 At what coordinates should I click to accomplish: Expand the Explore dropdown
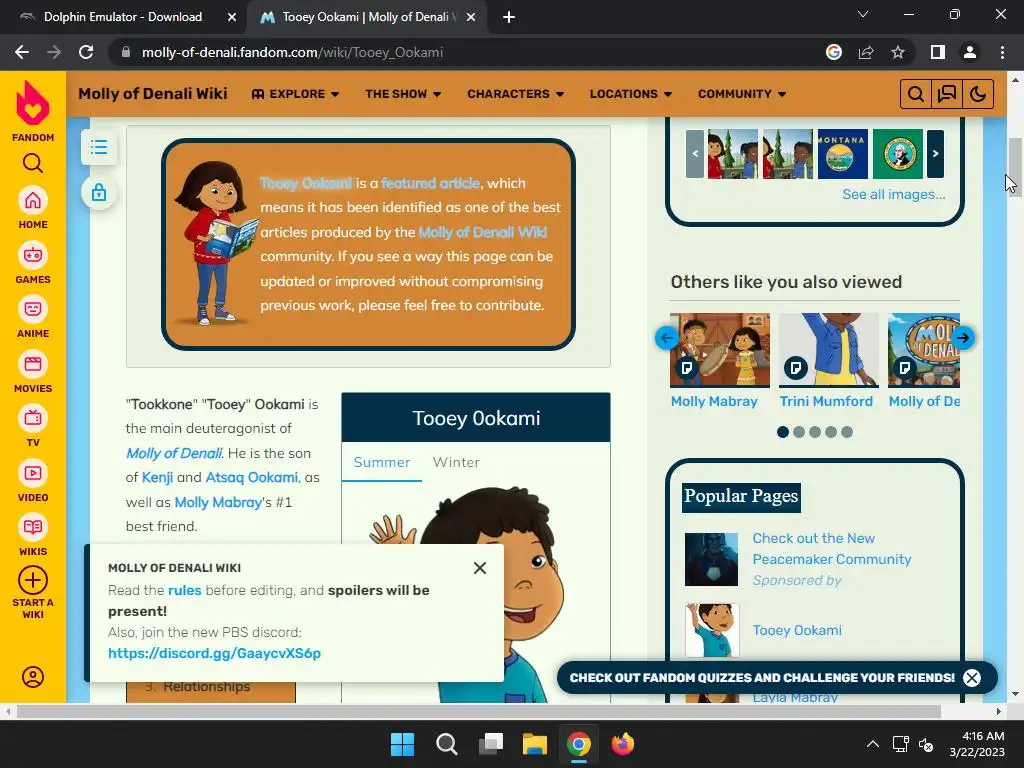tap(295, 94)
